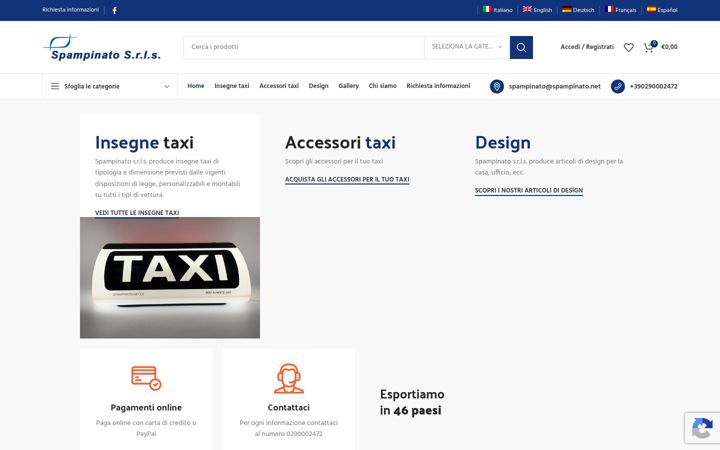Open the Gallery menu item
This screenshot has width=720, height=450.
[349, 86]
